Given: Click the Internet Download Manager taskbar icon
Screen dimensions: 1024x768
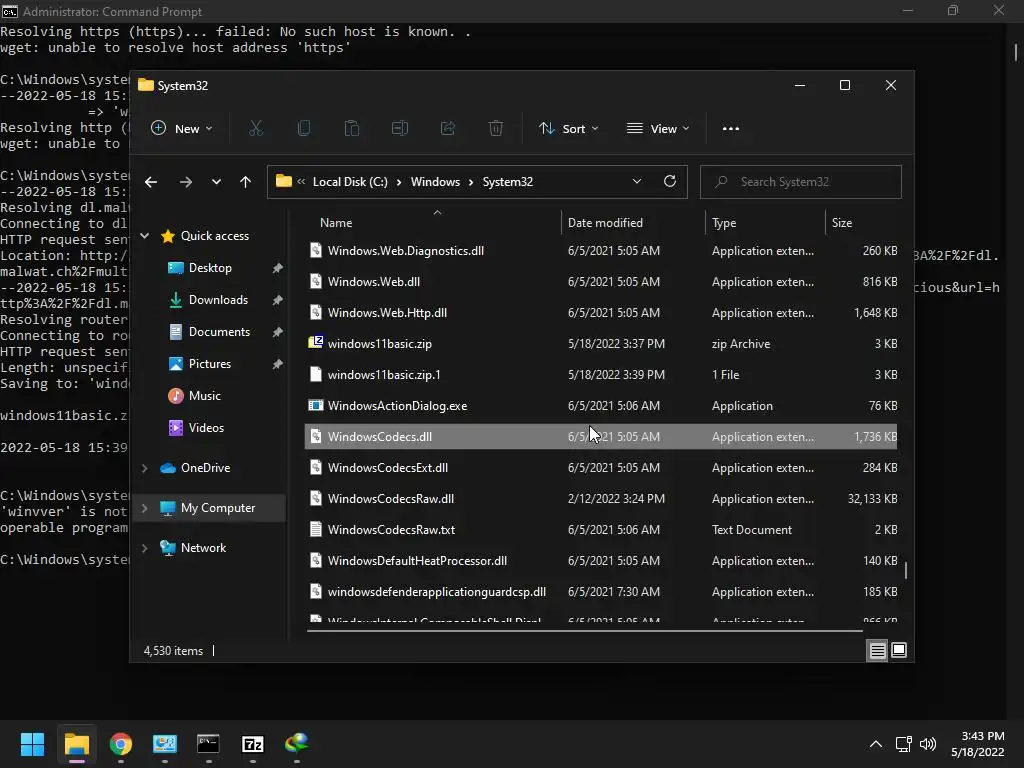Looking at the screenshot, I should [296, 744].
